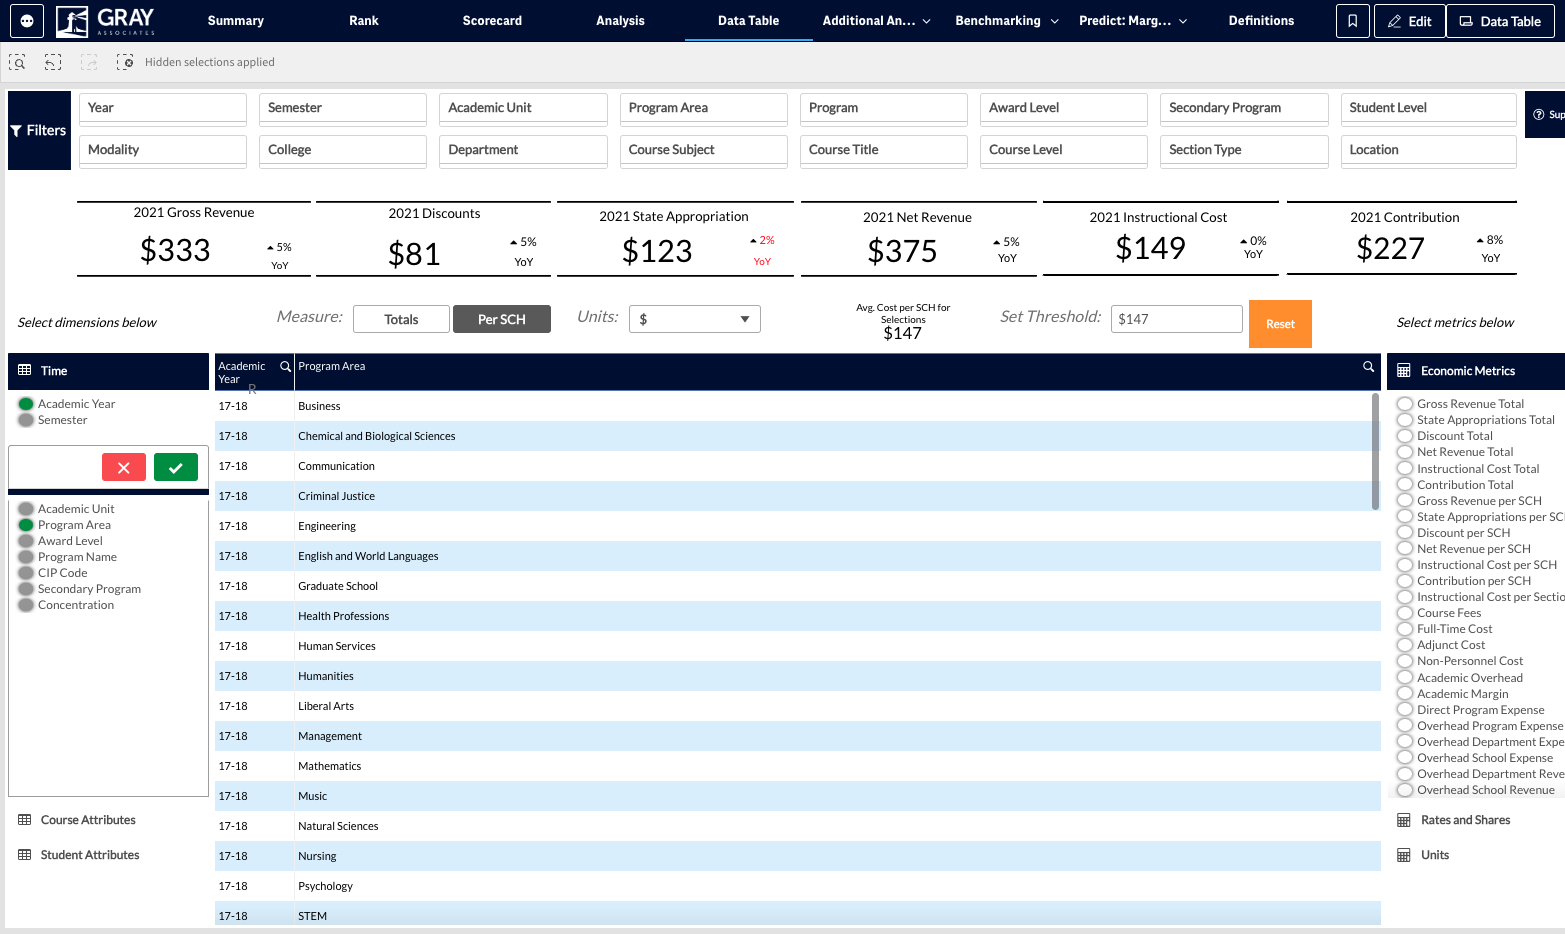This screenshot has width=1565, height=934.
Task: Open the Support help icon
Action: 1538,115
